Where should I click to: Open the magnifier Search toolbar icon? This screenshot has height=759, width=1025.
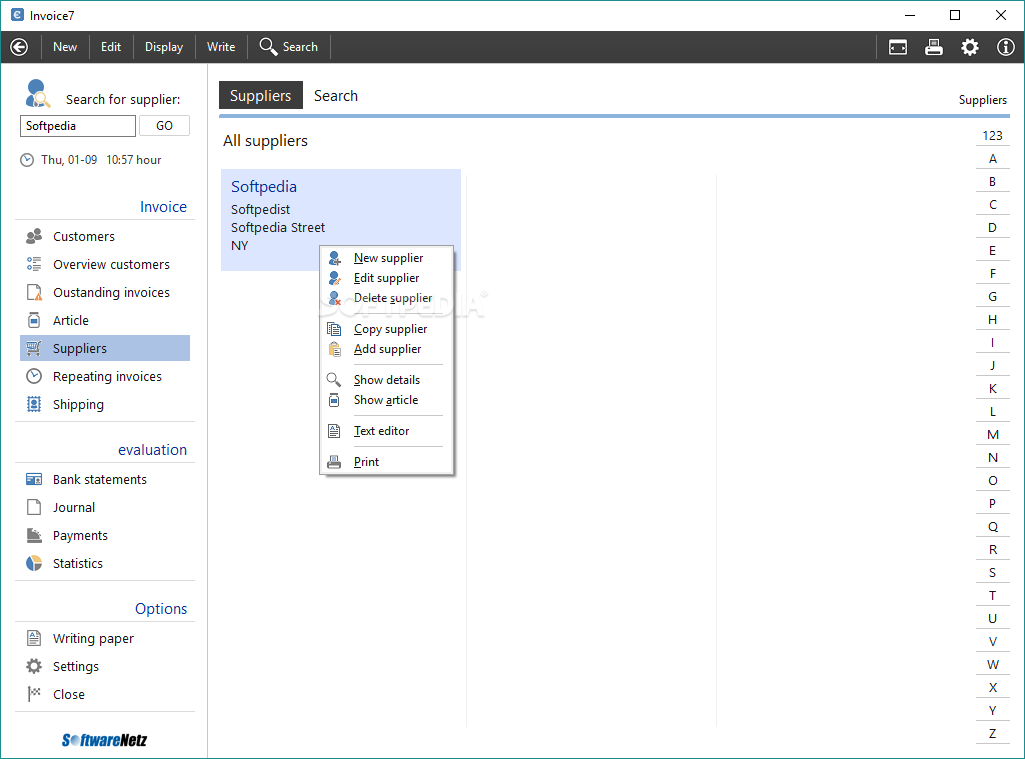point(268,46)
